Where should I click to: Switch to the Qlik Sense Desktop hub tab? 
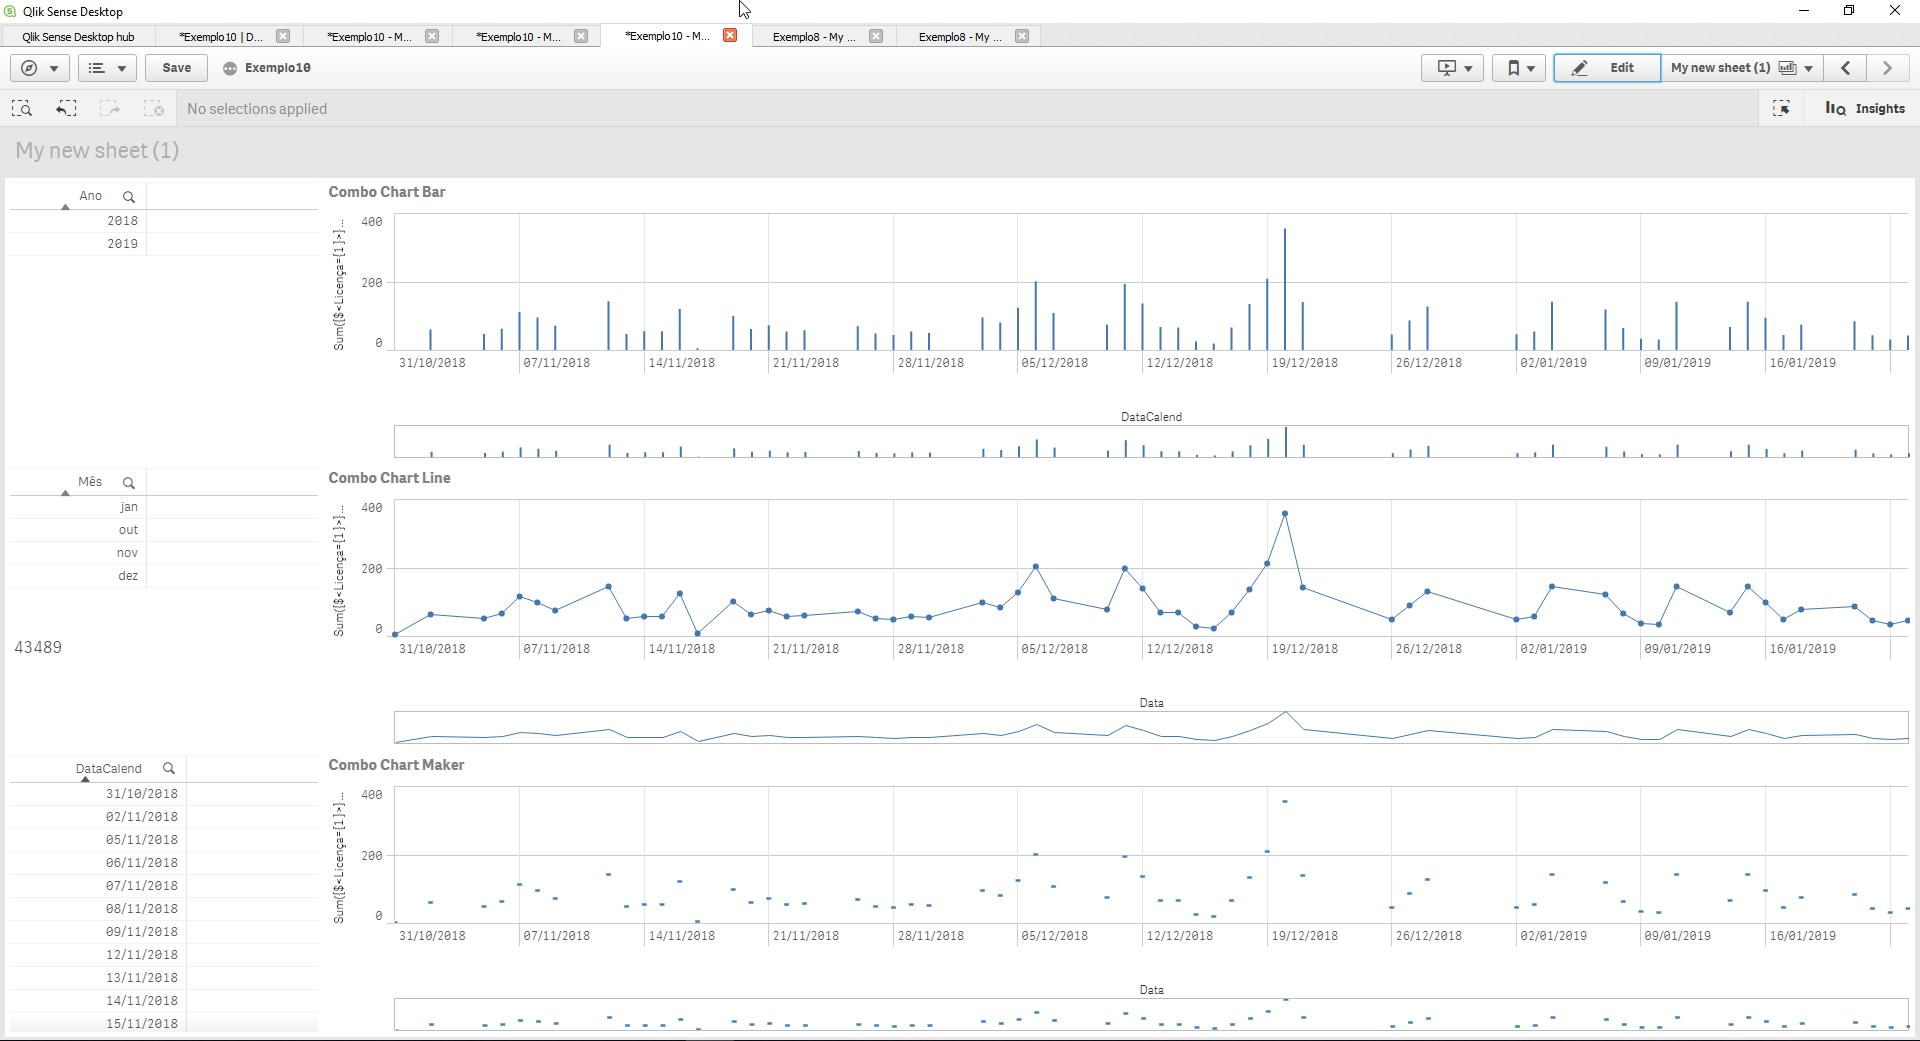coord(77,36)
